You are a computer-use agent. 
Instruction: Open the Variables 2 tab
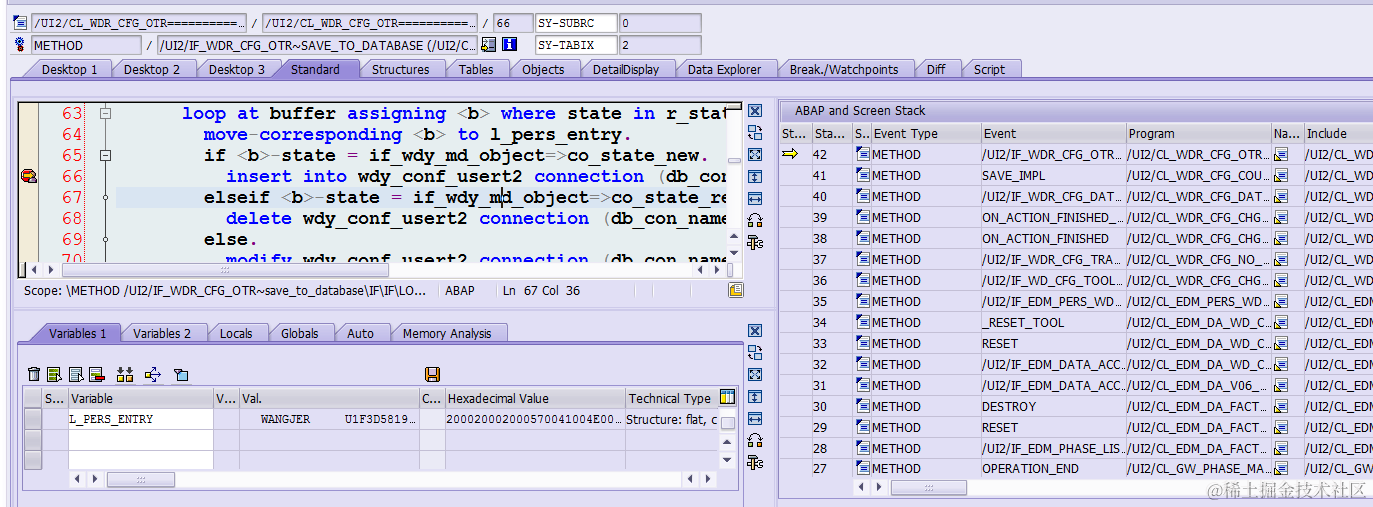(162, 333)
